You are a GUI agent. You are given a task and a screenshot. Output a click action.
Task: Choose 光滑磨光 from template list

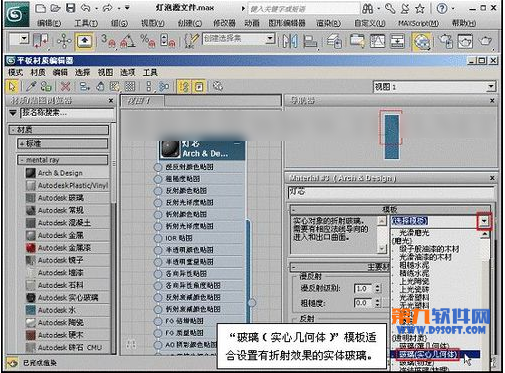click(x=414, y=233)
